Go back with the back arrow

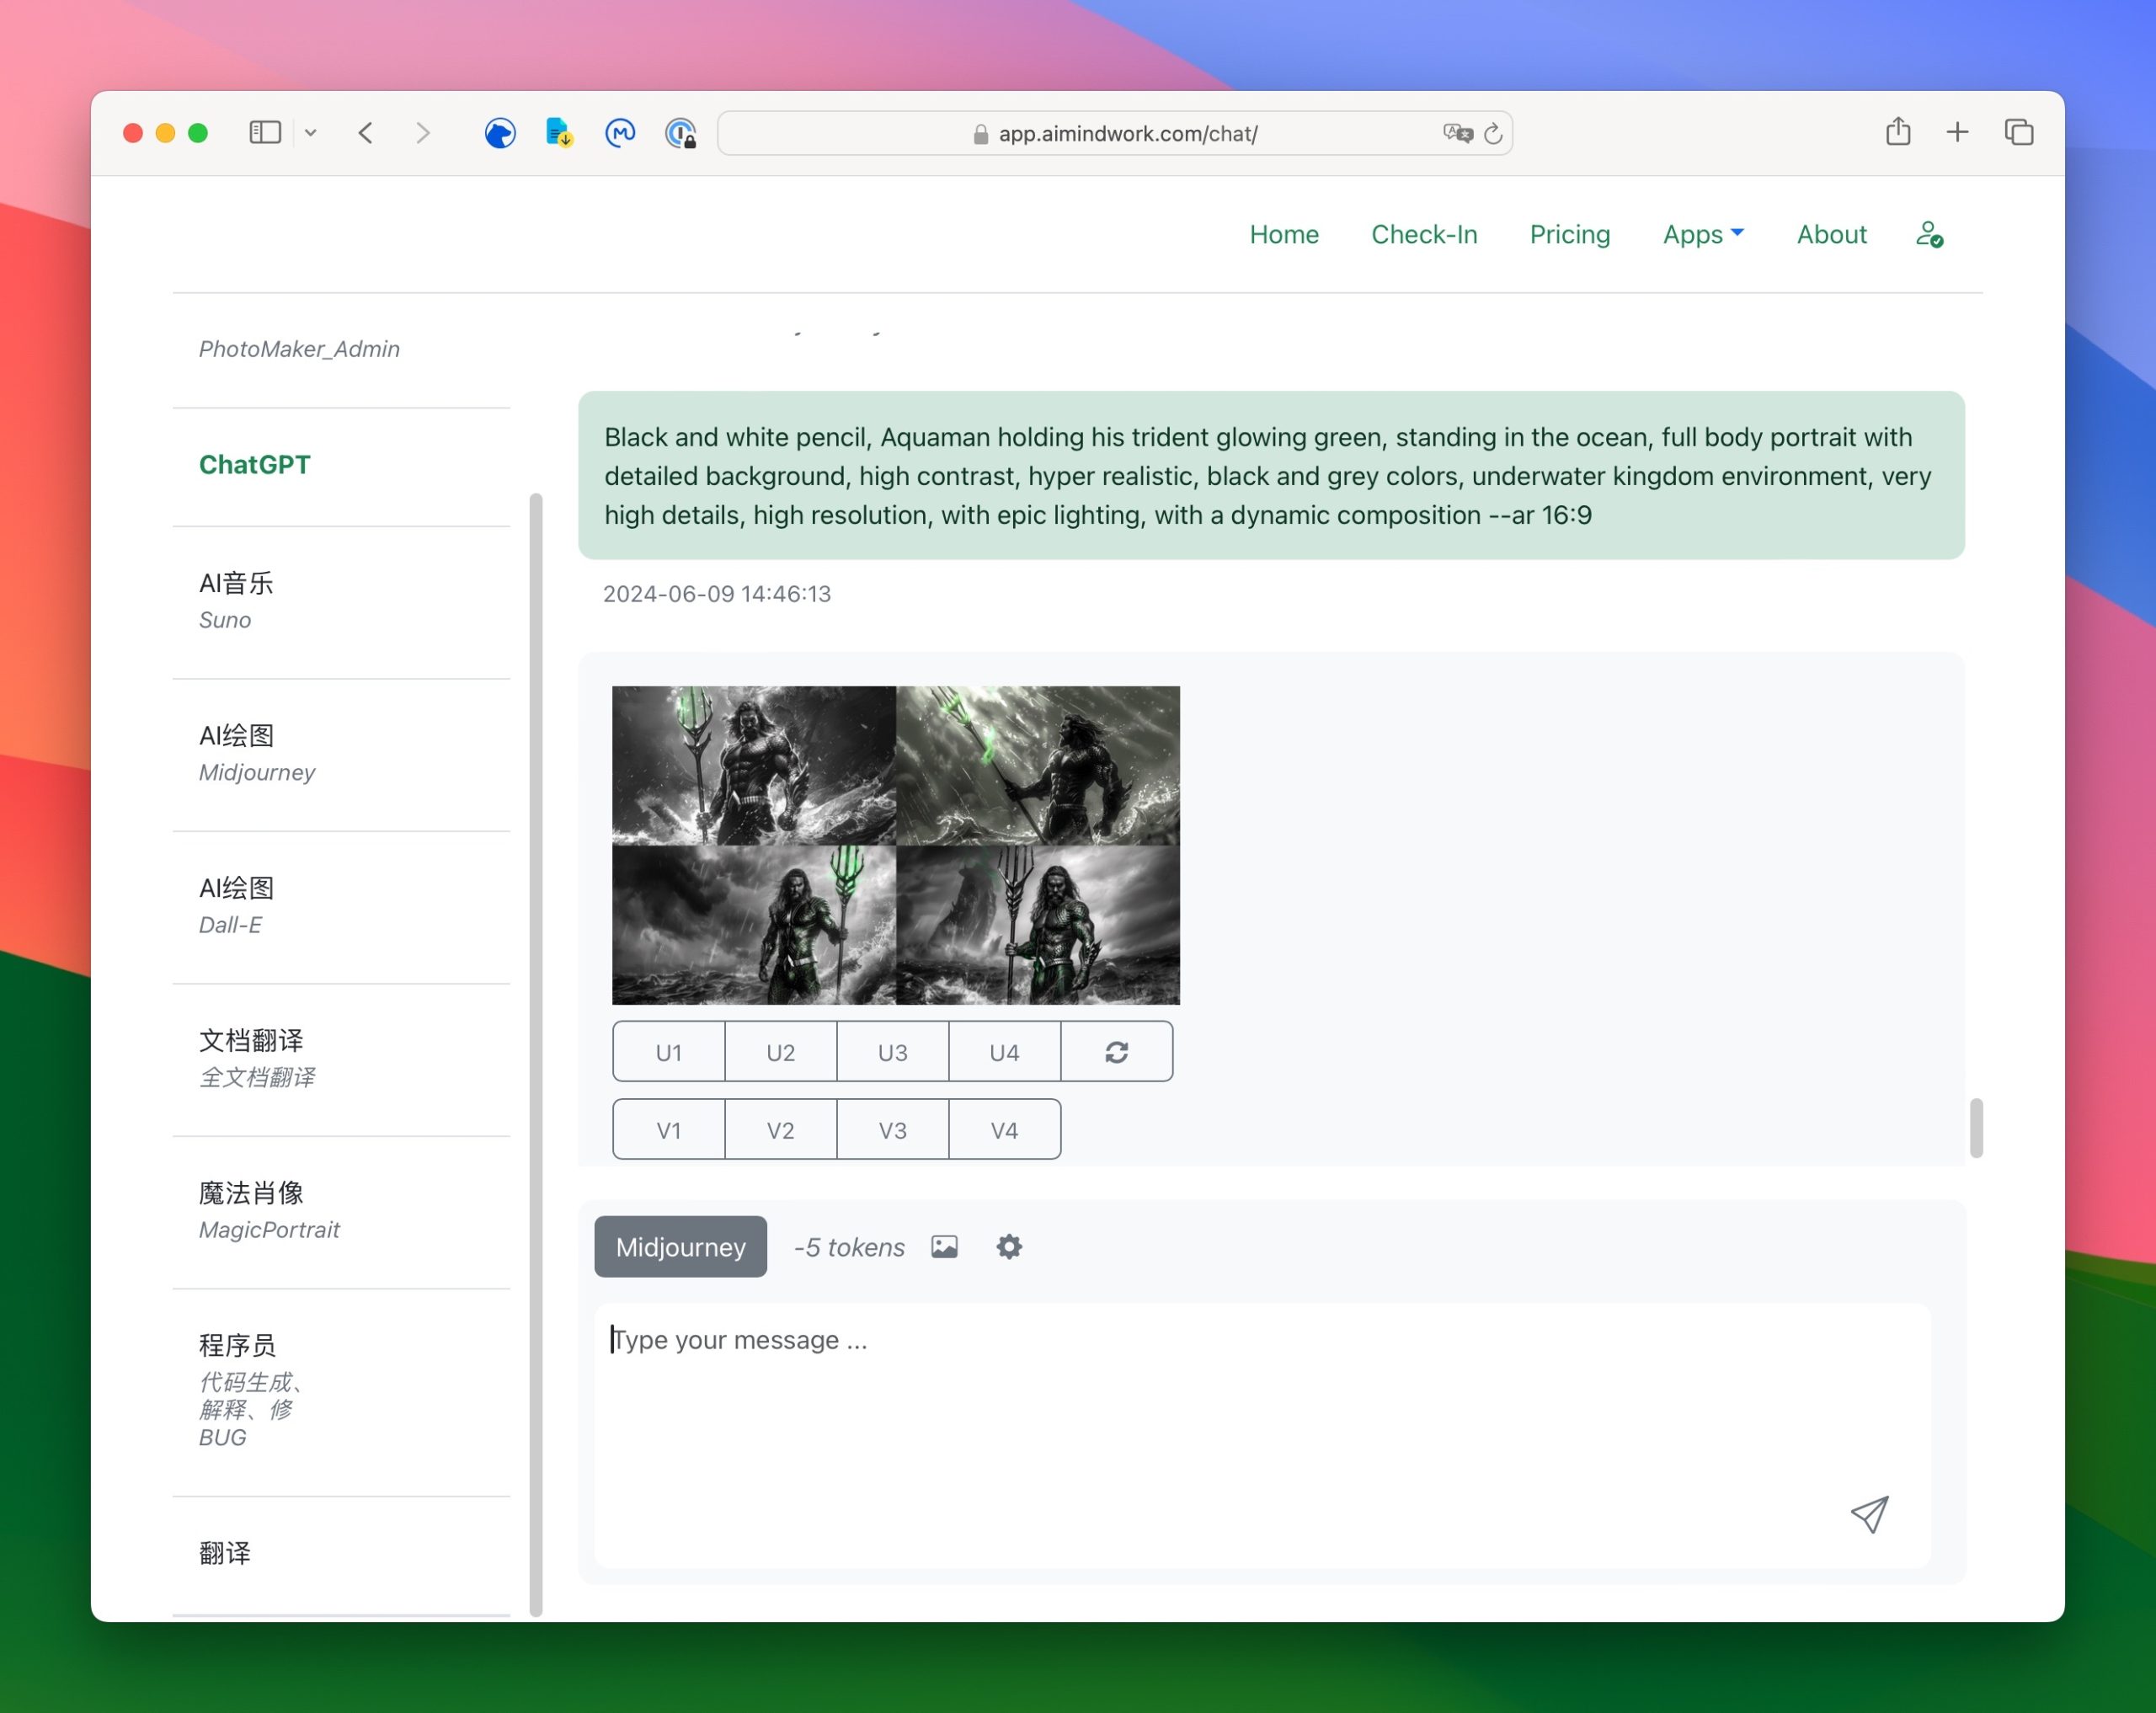(366, 132)
